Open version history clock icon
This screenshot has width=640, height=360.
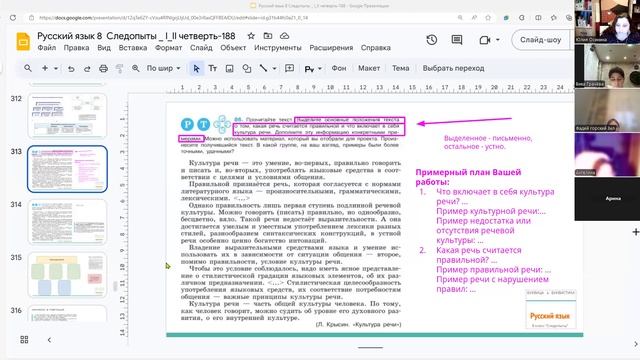(x=432, y=40)
